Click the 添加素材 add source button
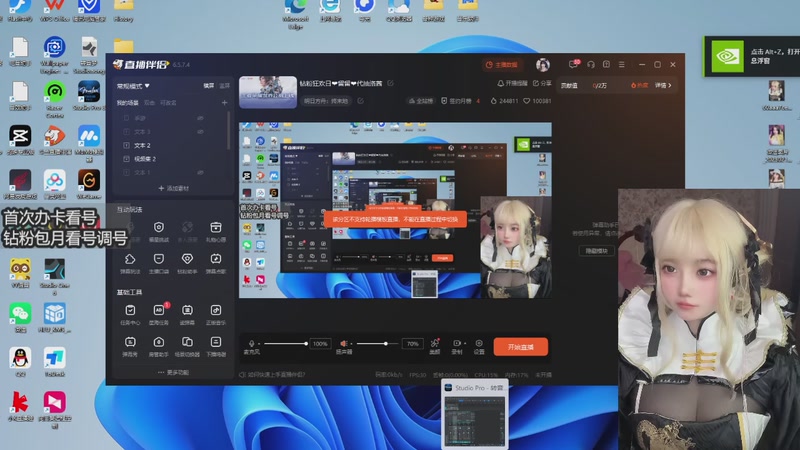 click(x=173, y=188)
